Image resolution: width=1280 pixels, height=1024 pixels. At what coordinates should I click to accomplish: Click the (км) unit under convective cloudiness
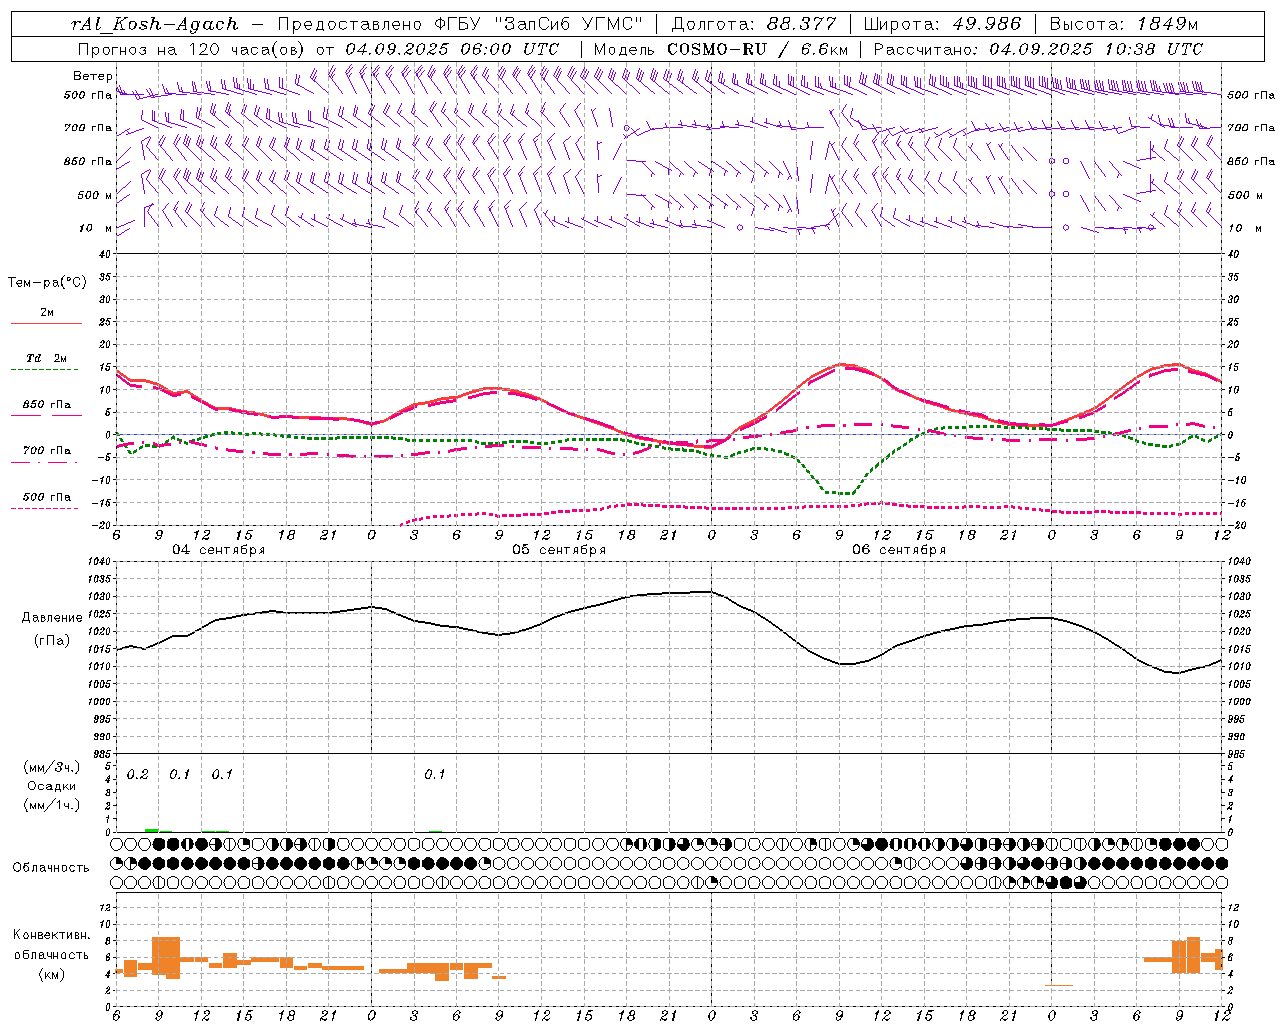[x=51, y=974]
